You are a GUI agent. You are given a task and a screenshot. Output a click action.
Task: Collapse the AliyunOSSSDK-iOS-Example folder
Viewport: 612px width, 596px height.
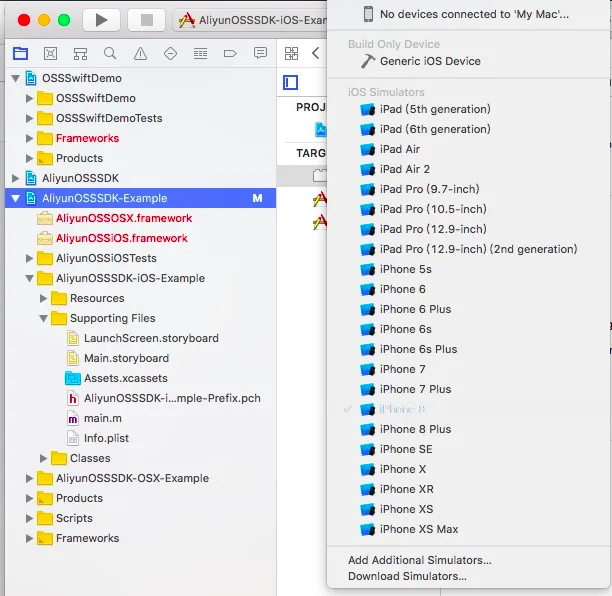tap(29, 278)
